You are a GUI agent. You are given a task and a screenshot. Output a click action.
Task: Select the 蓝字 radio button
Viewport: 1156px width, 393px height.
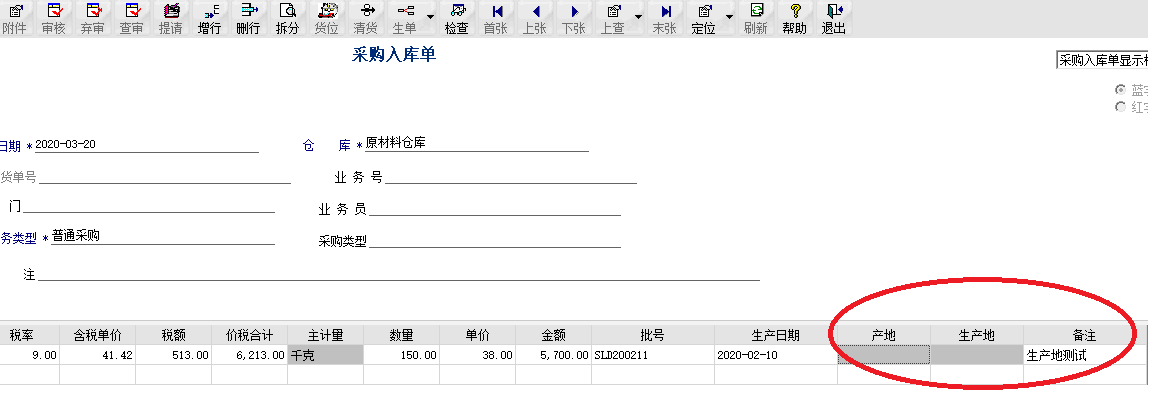pyautogui.click(x=1121, y=90)
